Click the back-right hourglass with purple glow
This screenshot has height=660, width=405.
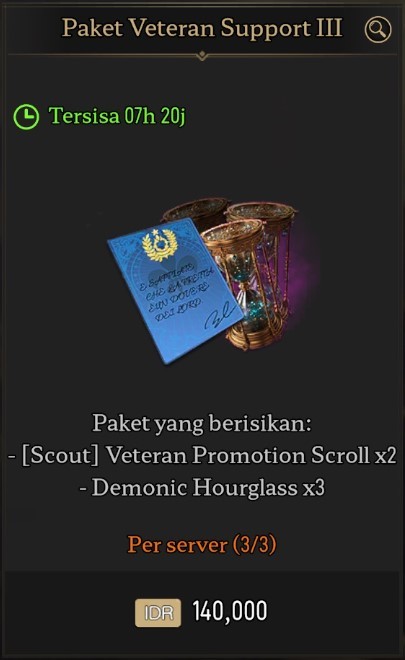269,253
